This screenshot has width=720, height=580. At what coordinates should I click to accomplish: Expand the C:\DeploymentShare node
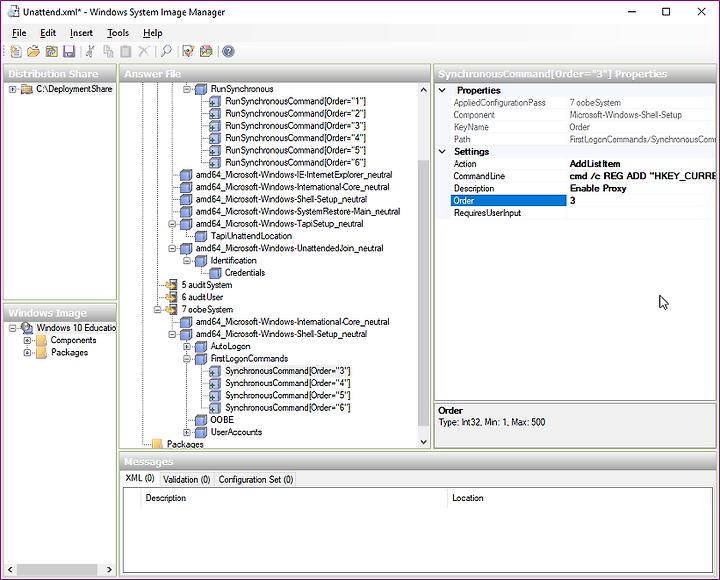(12, 89)
